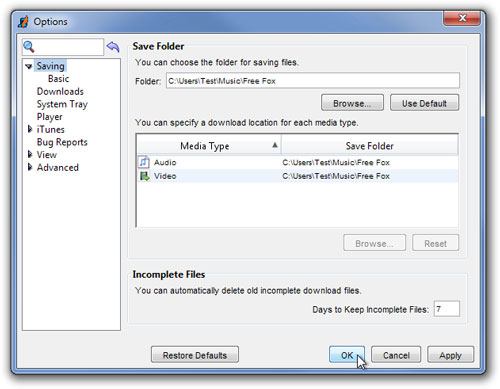Click the disabled Browse button below the table

pyautogui.click(x=374, y=243)
